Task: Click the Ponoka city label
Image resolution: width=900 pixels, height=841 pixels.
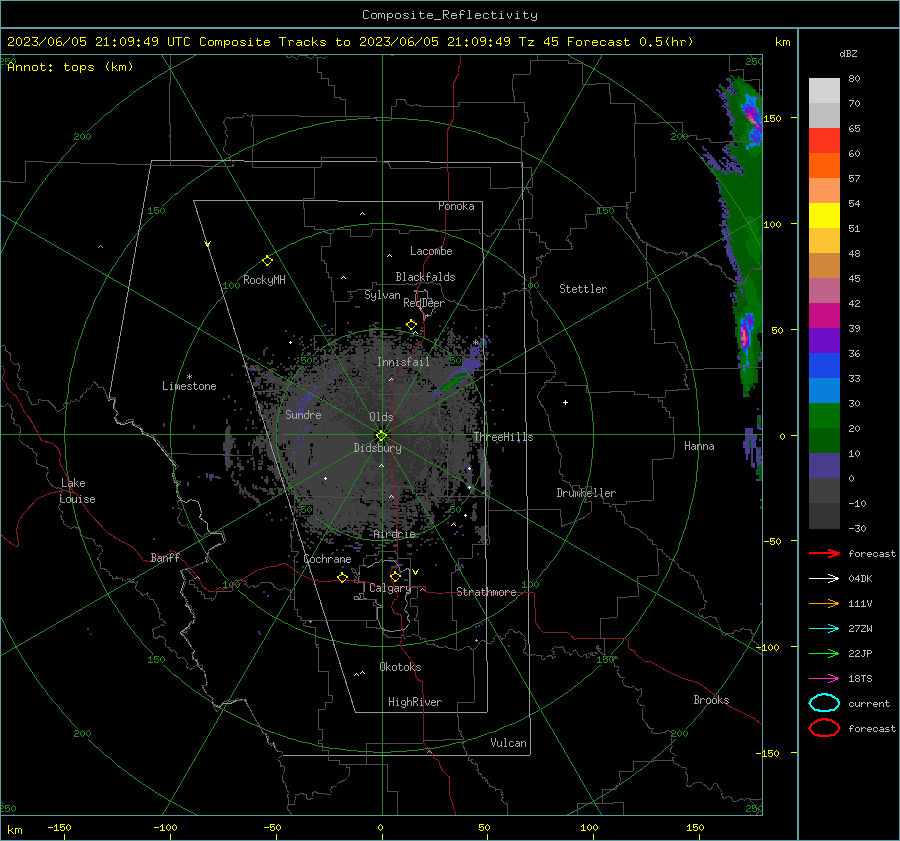Action: point(456,206)
